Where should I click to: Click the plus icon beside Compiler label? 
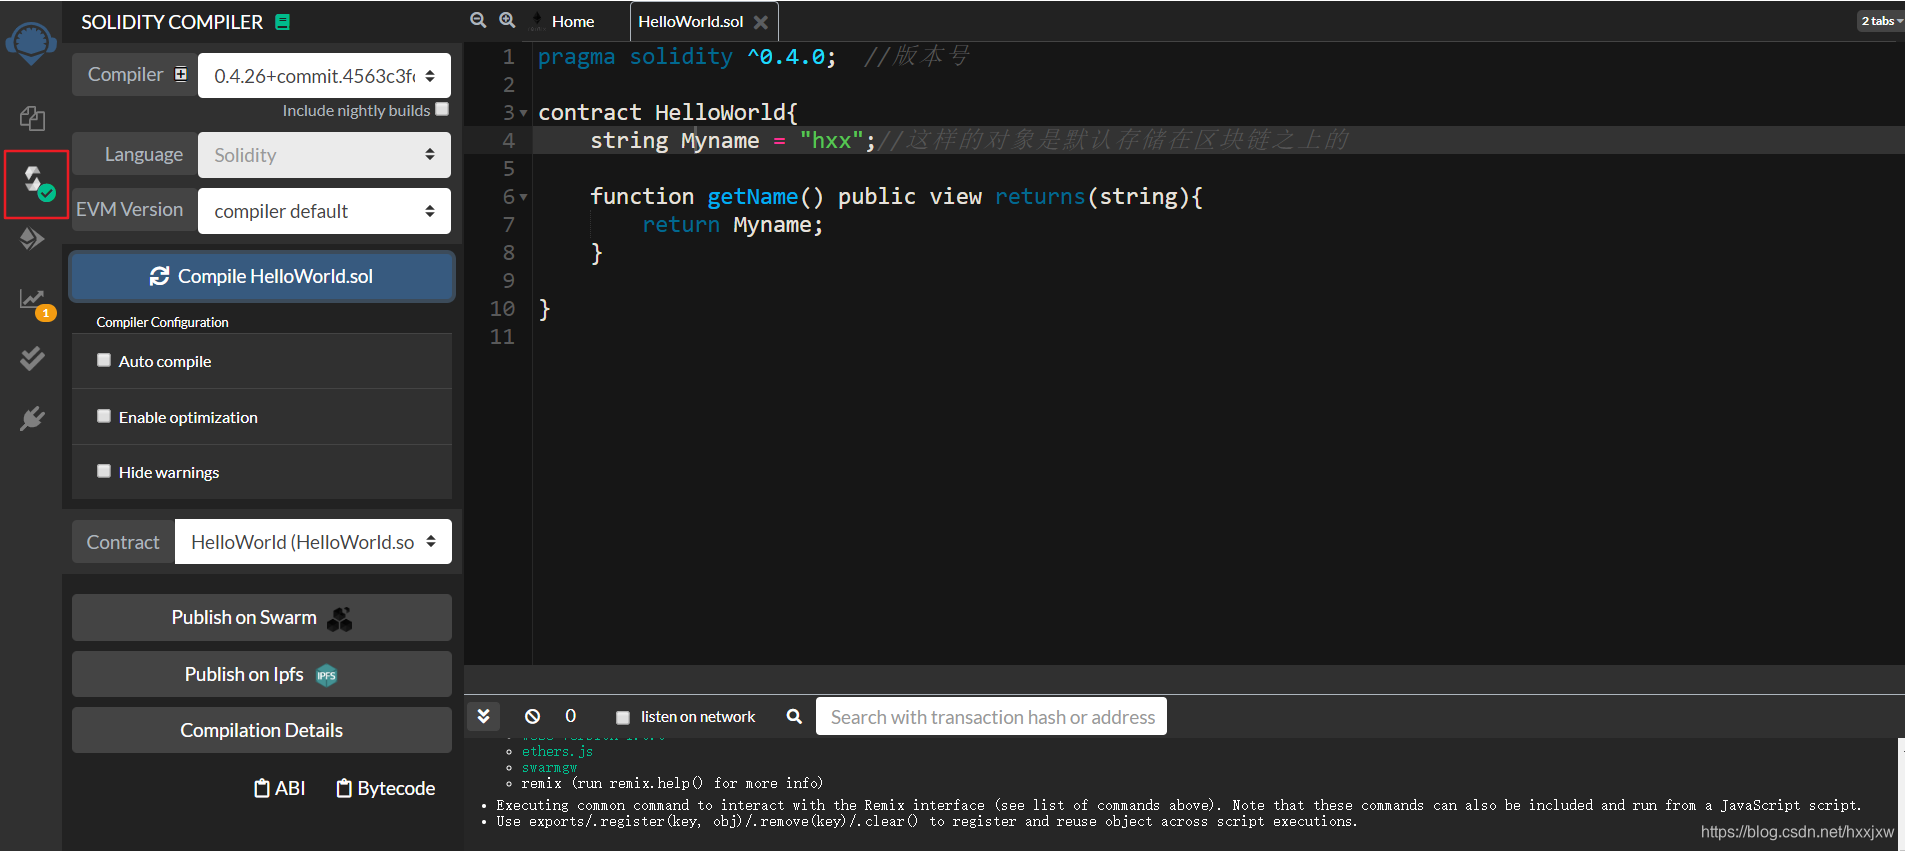(x=181, y=74)
